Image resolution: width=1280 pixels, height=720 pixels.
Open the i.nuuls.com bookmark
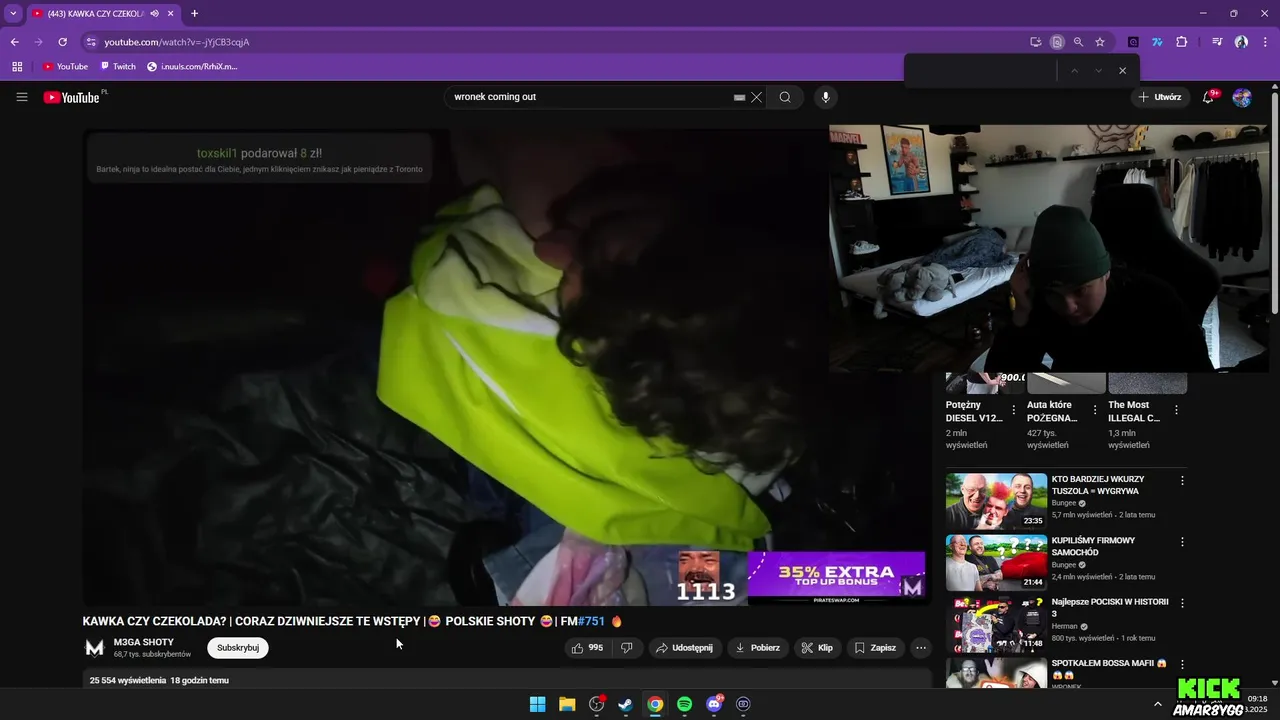193,67
